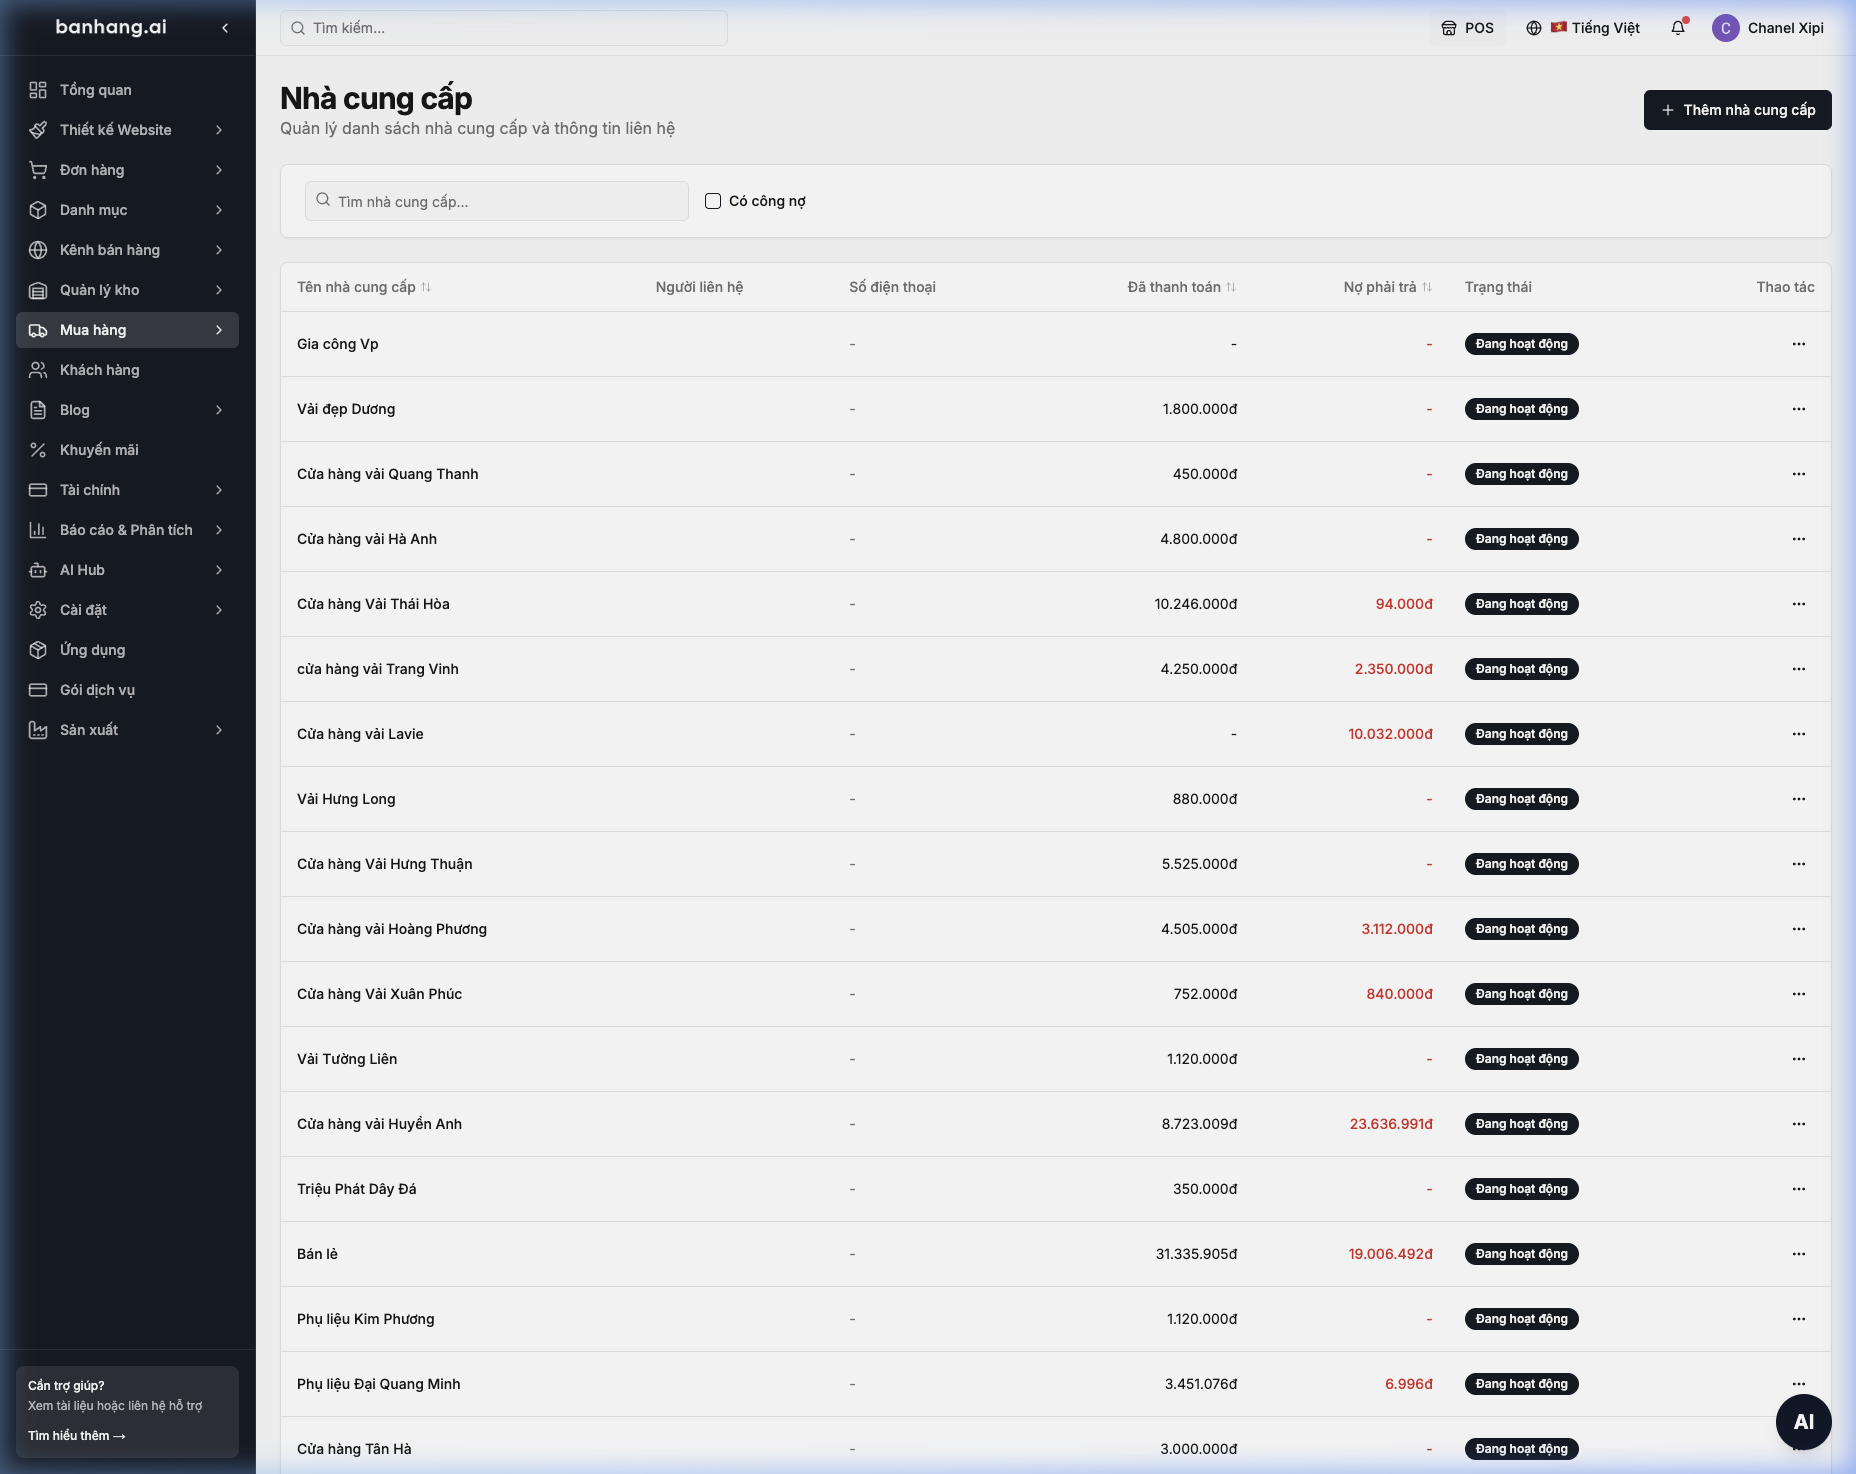Open Chanel Xipi user profile menu
The width and height of the screenshot is (1856, 1474).
[x=1768, y=28]
